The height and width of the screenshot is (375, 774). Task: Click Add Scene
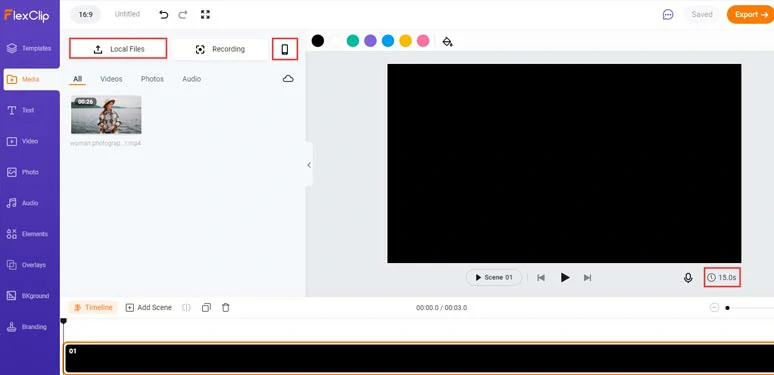pos(149,307)
